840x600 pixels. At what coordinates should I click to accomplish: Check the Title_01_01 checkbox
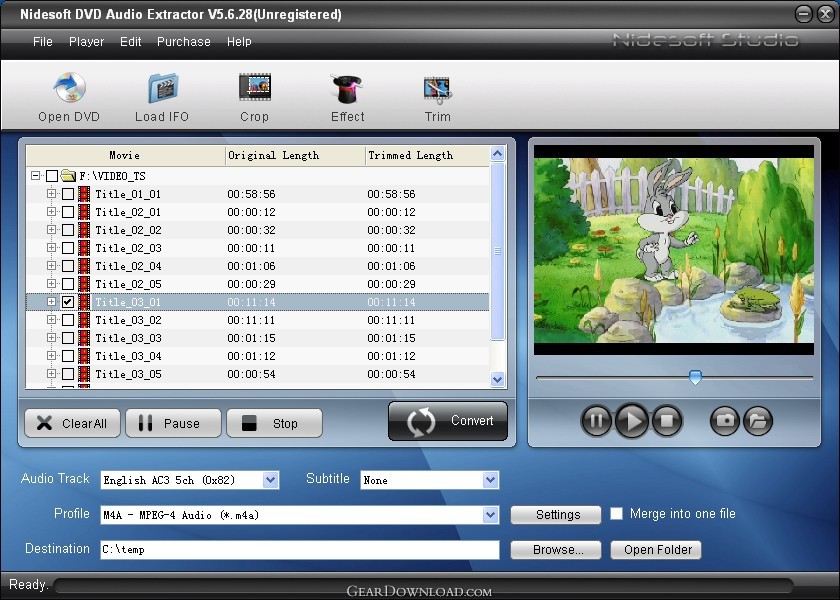[x=68, y=194]
